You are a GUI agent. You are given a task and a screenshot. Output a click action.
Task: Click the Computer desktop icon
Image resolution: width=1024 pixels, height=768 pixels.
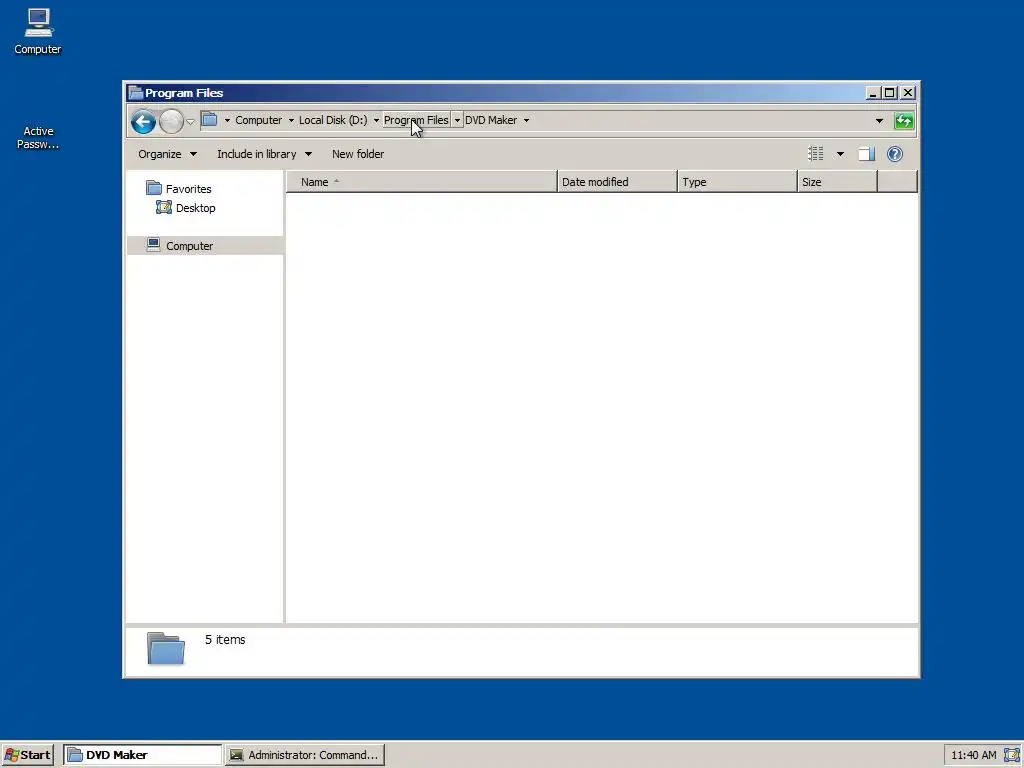[38, 31]
